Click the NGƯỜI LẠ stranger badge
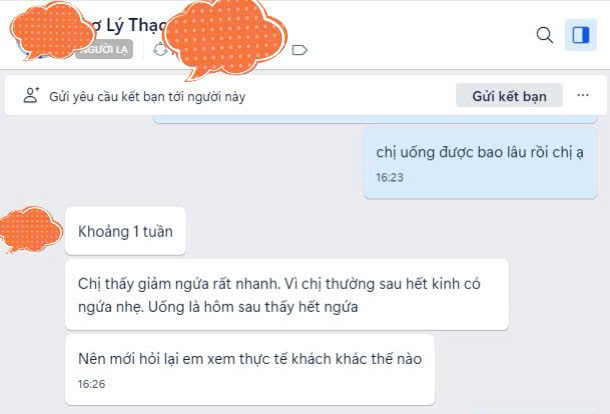This screenshot has height=414, width=610. coord(104,49)
